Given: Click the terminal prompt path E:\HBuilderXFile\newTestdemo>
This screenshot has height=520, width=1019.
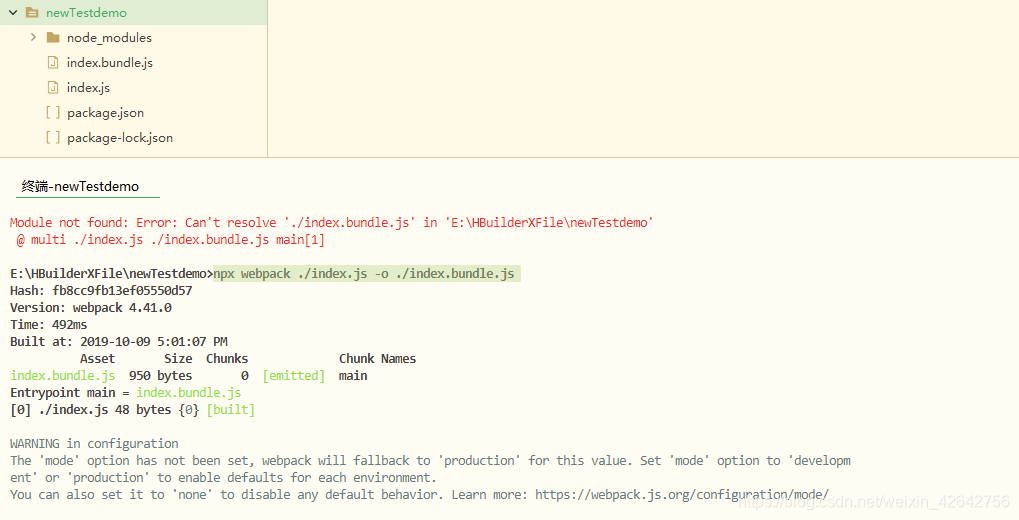Looking at the screenshot, I should click(112, 274).
